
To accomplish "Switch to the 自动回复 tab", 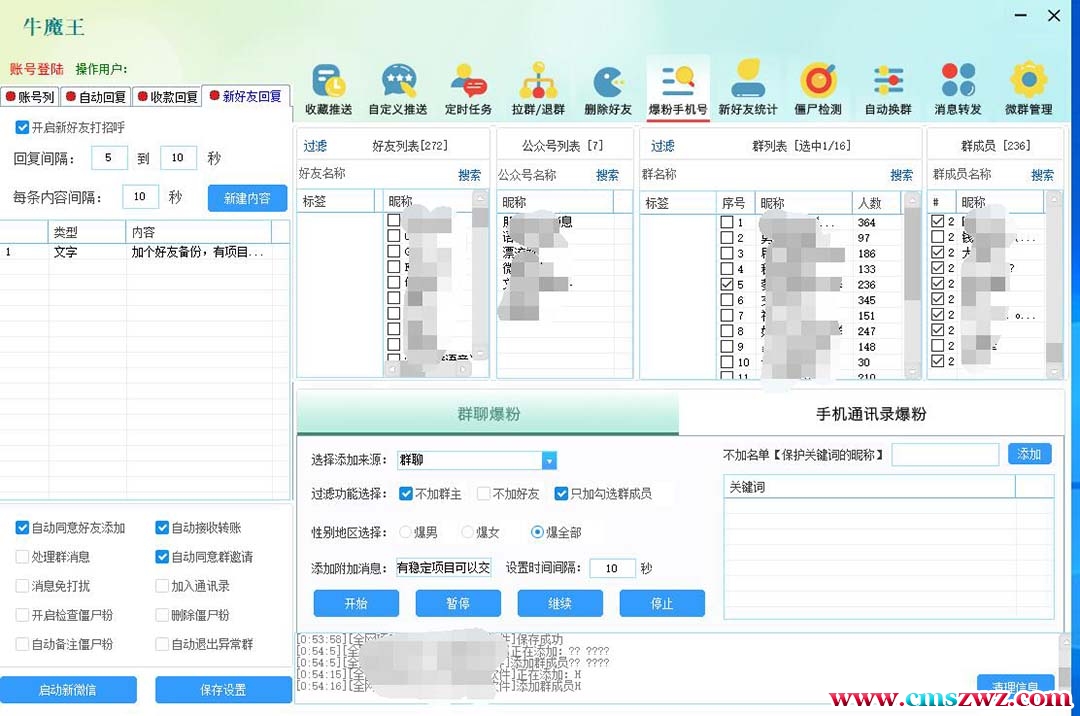I will [x=97, y=97].
